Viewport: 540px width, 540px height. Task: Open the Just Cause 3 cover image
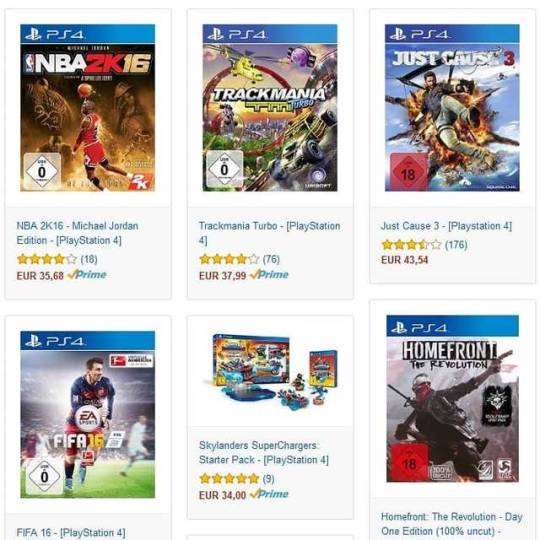[452, 107]
